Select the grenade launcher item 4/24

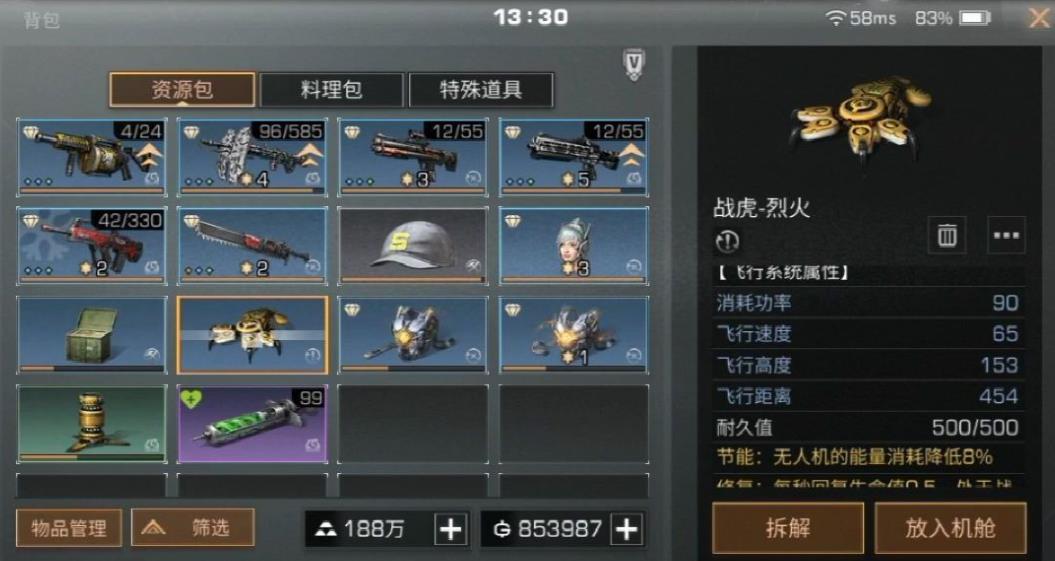tap(92, 157)
